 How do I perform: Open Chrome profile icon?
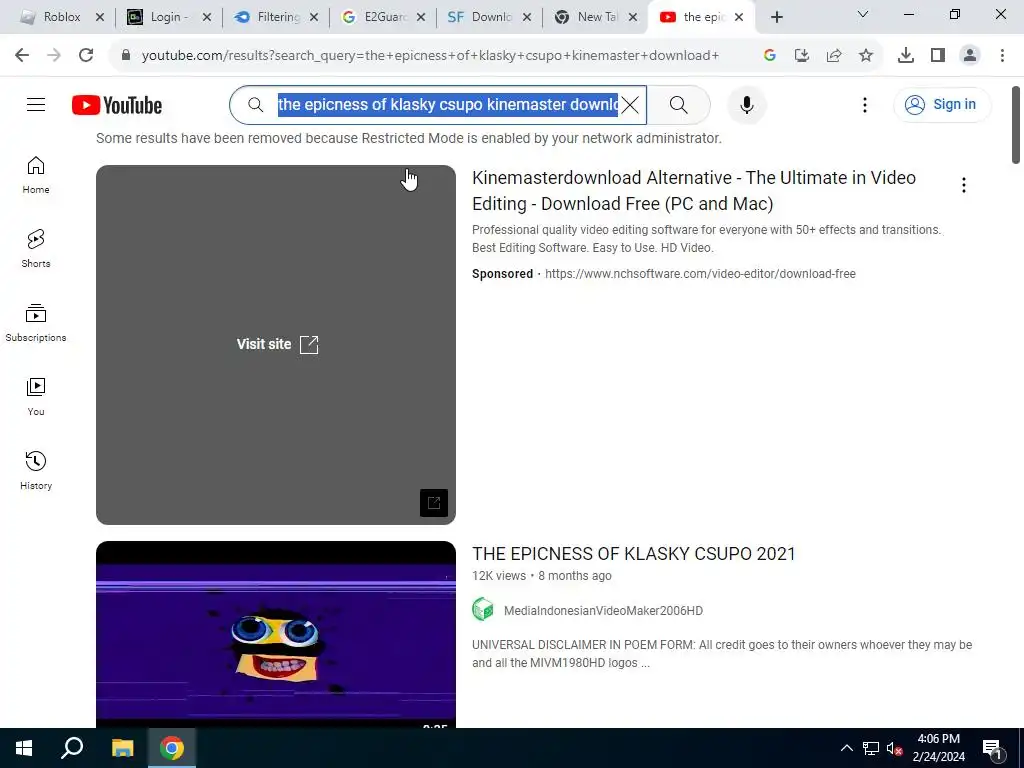pyautogui.click(x=970, y=56)
